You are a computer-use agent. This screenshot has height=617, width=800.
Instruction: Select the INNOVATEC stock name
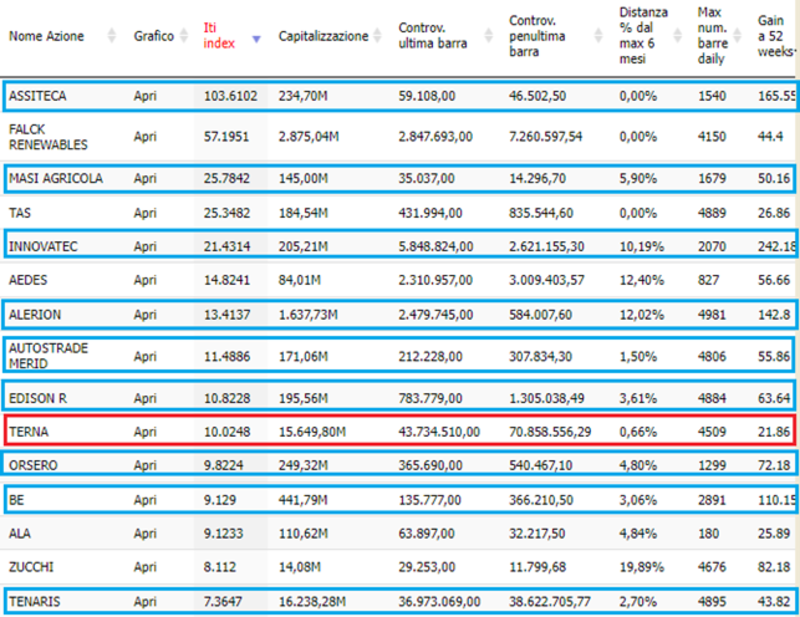(x=43, y=246)
